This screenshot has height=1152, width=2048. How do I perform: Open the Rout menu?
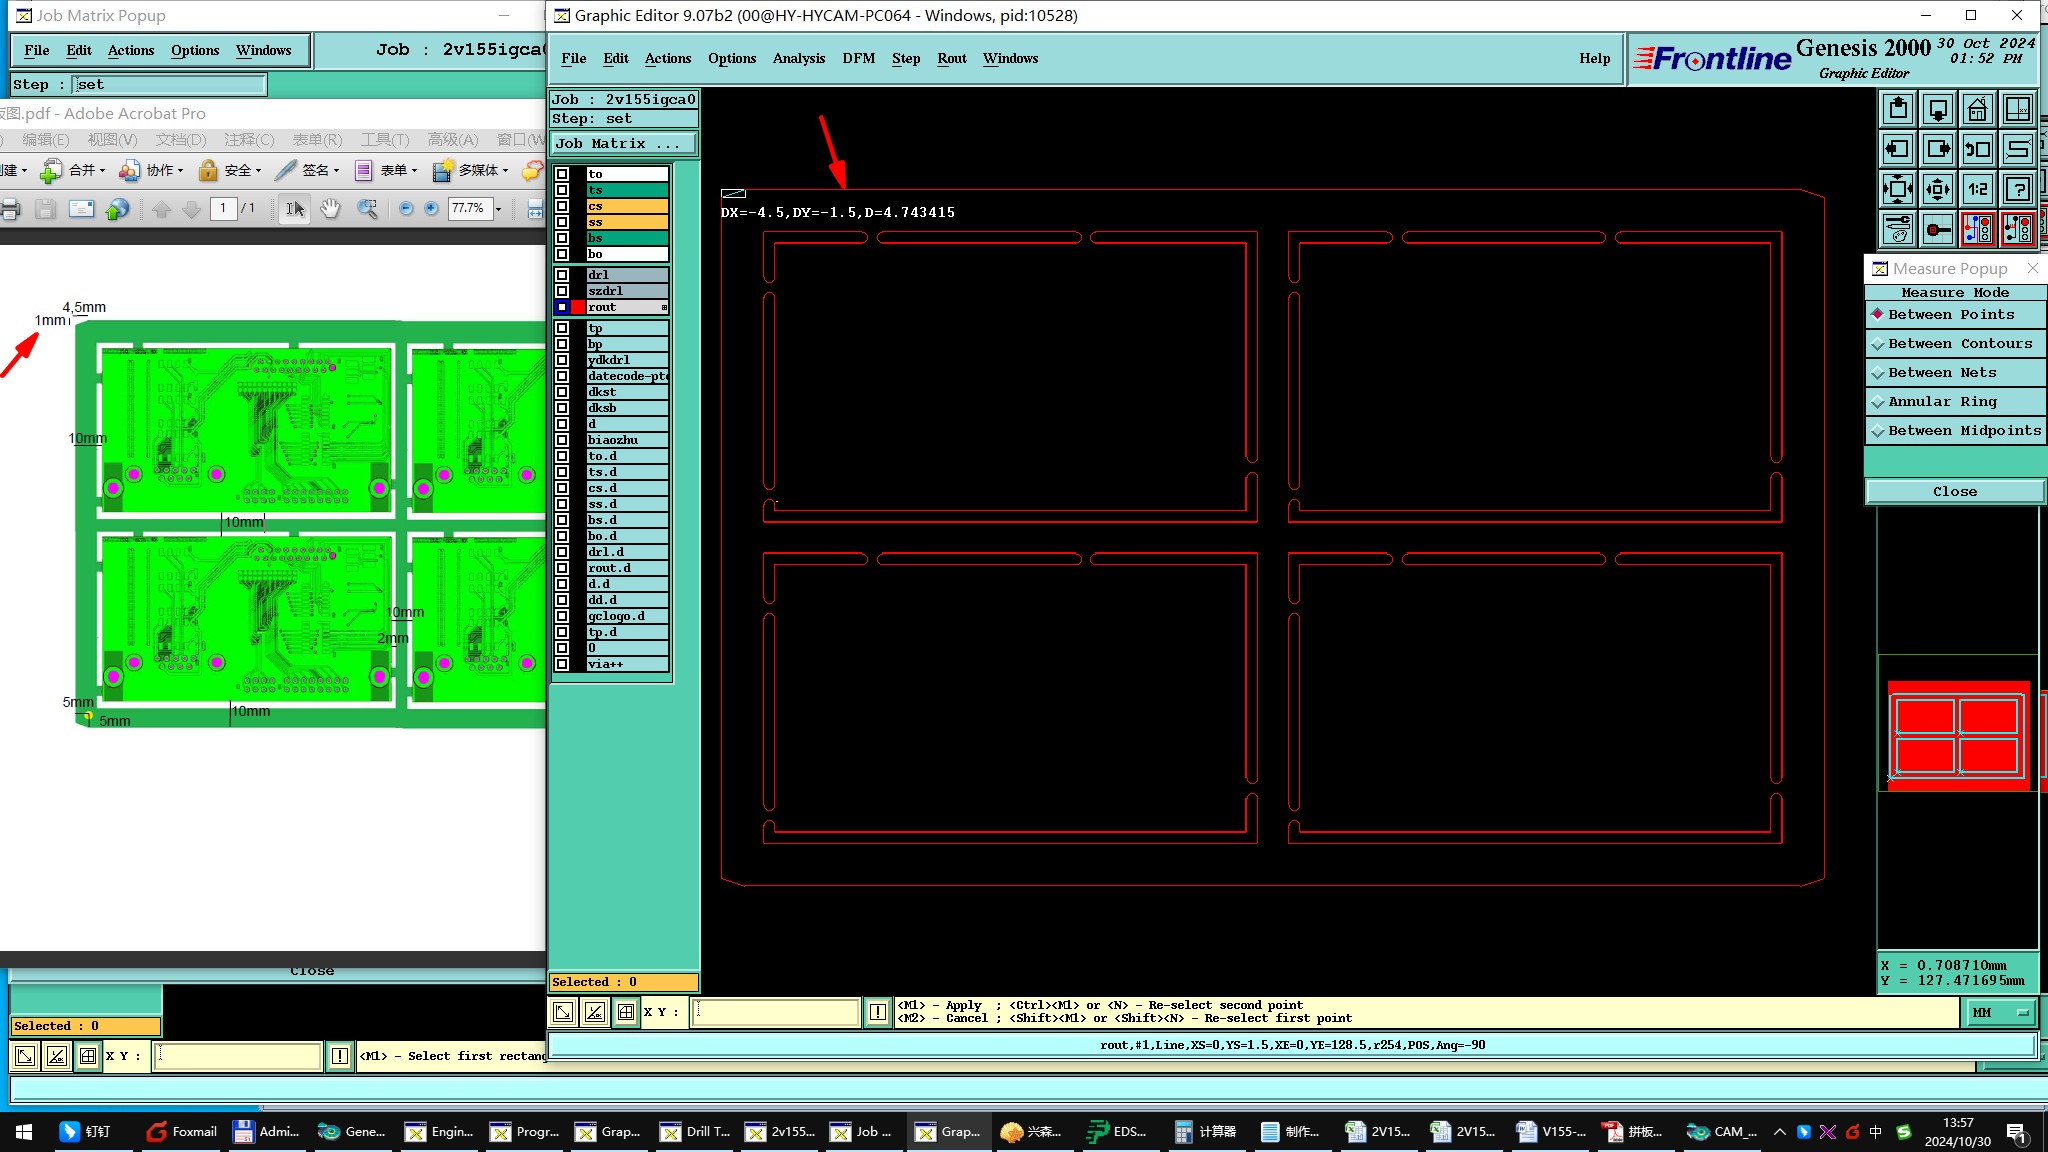951,58
